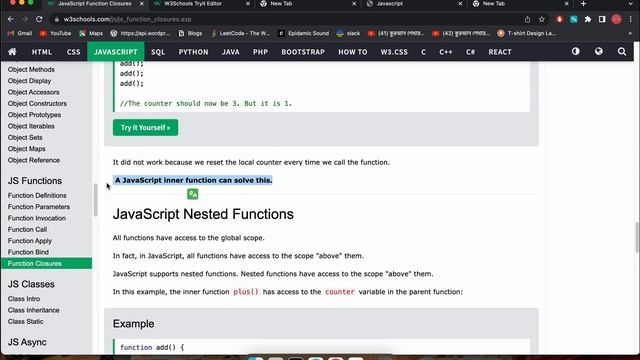Switch to the W3Schools Tryit Editor tab
Screen dimensions: 640x360
(193, 4)
